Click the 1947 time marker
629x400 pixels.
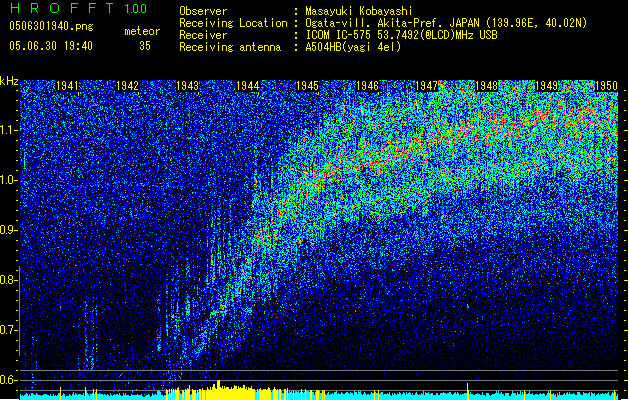tap(426, 86)
